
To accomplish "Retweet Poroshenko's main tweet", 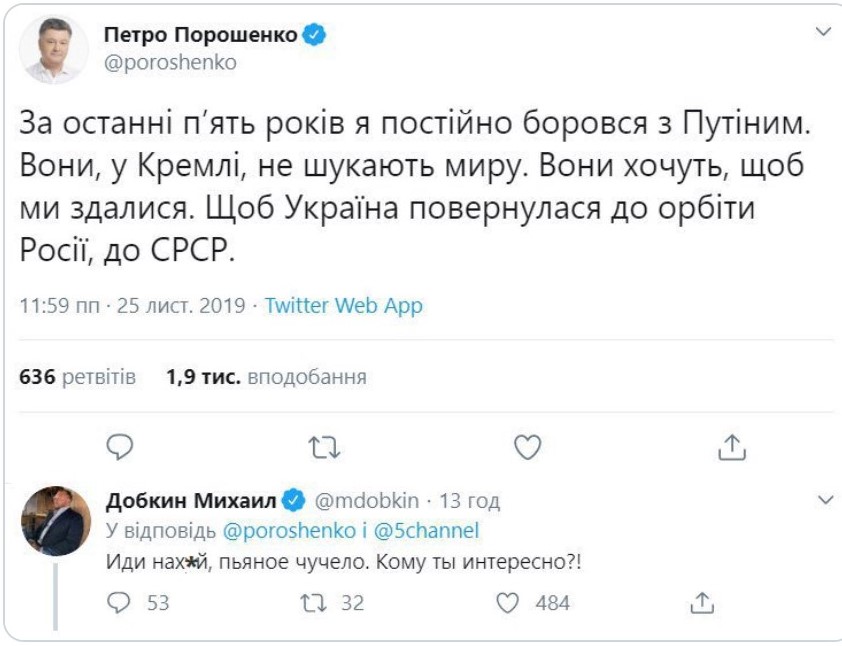I will (x=323, y=447).
